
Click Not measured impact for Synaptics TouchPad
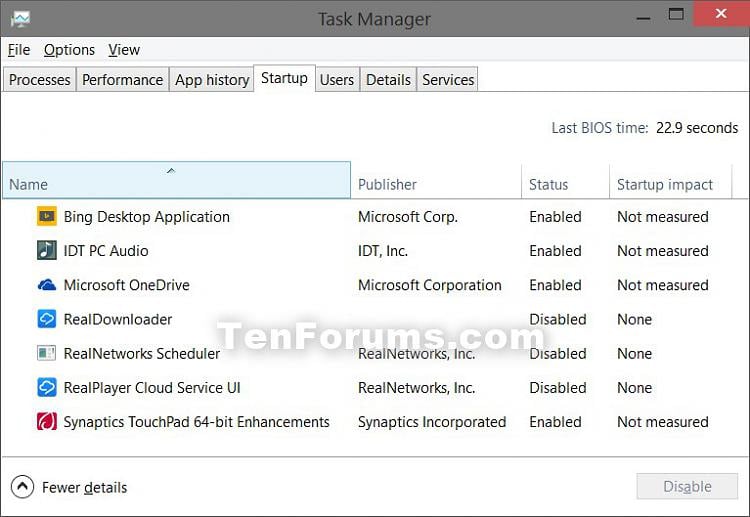click(x=663, y=422)
